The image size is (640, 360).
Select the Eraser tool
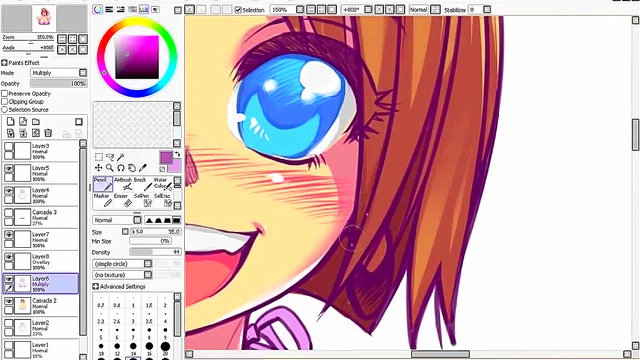point(123,200)
